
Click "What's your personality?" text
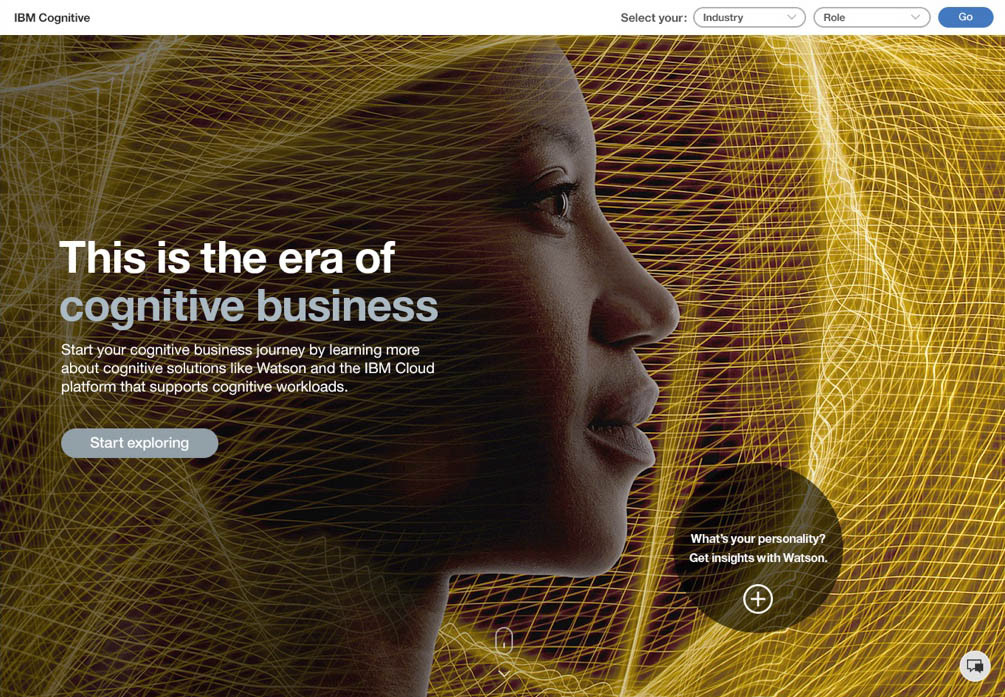758,539
